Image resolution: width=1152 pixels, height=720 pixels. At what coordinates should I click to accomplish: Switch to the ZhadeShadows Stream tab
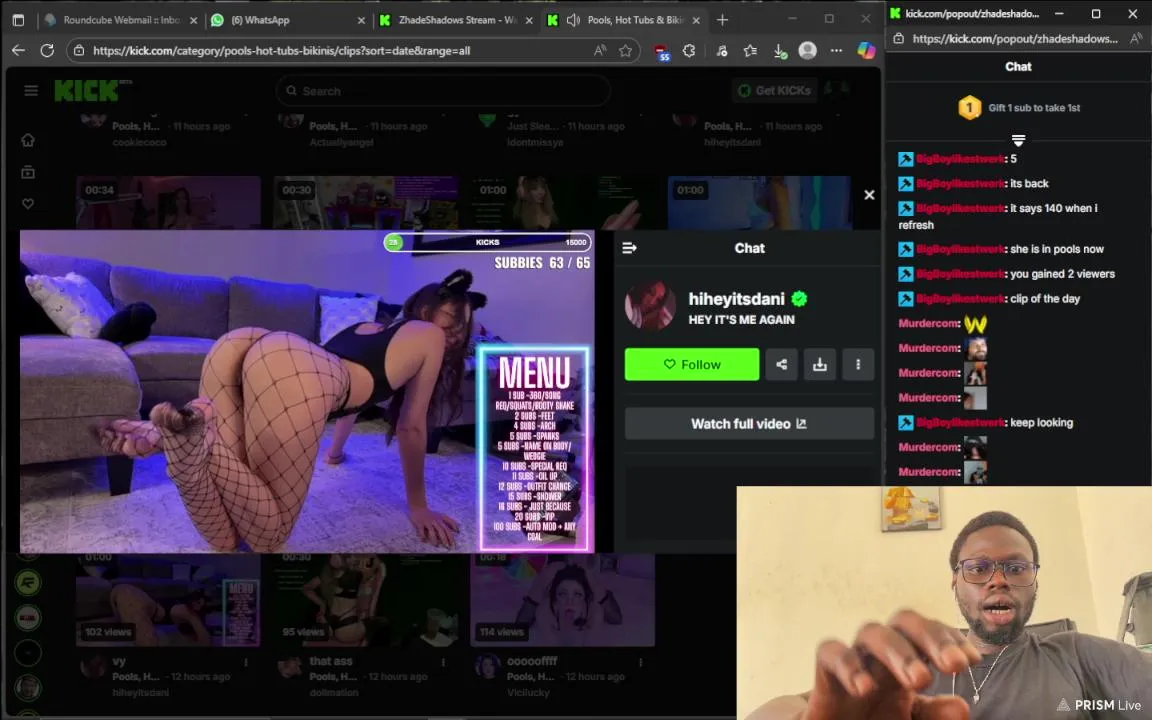457,20
